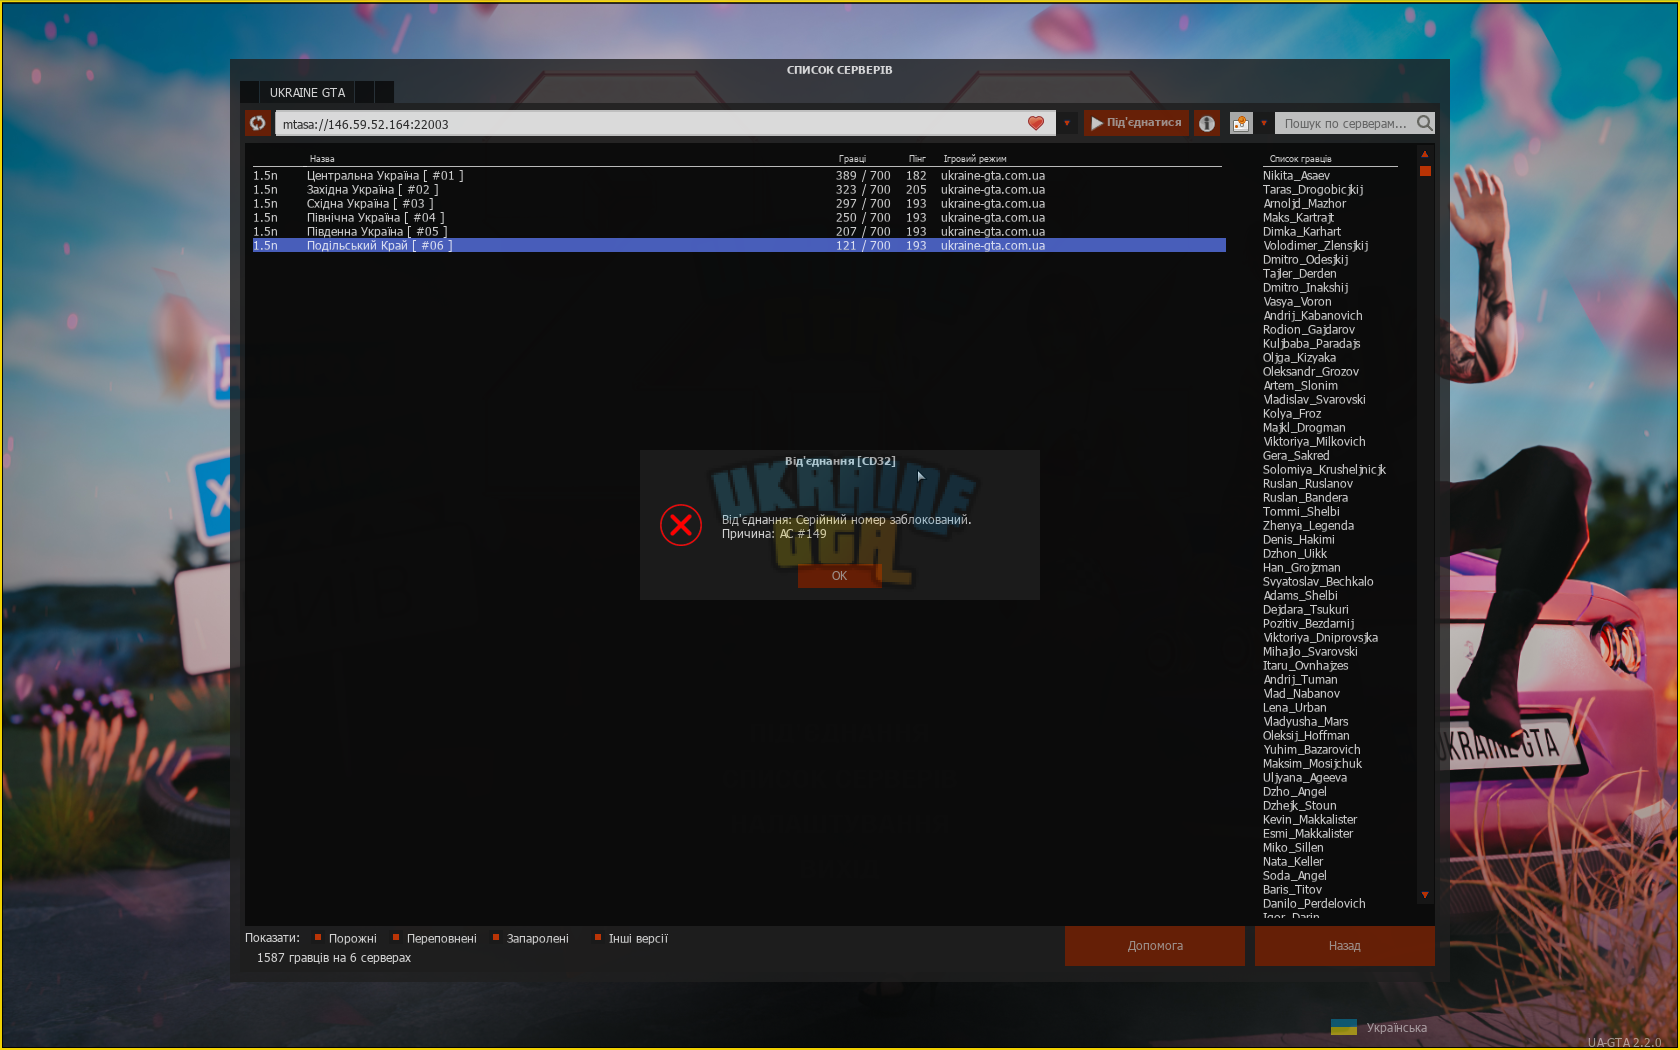Viewport: 1680px width, 1050px height.
Task: Sort by Назва column header
Action: tap(322, 159)
